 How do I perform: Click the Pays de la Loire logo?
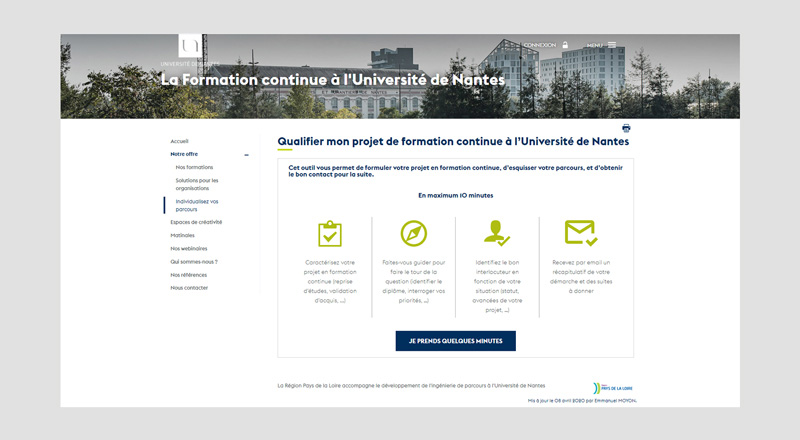click(x=613, y=388)
